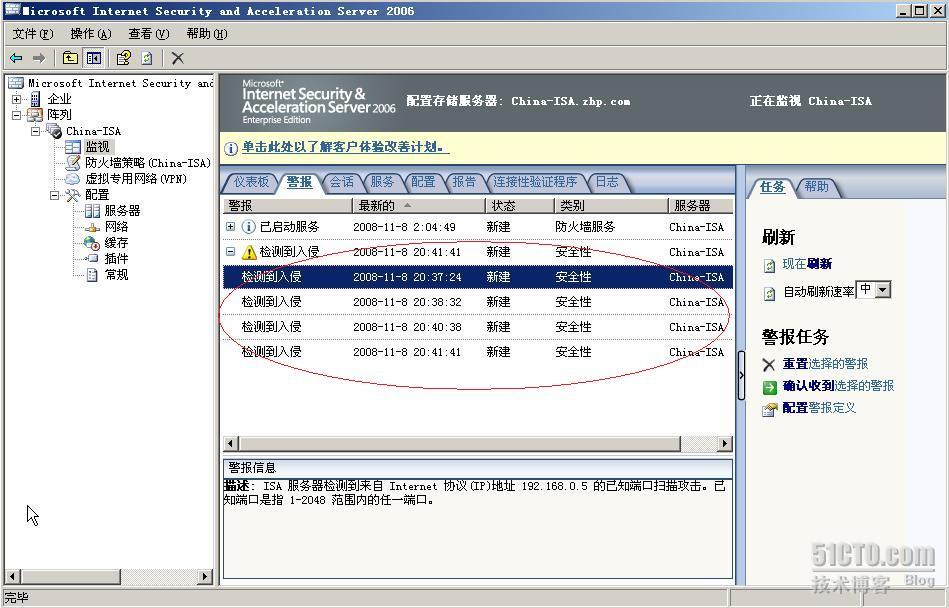Click the 服务器 servers icon in tree
Screen dimensions: 949x608
pyautogui.click(x=92, y=211)
